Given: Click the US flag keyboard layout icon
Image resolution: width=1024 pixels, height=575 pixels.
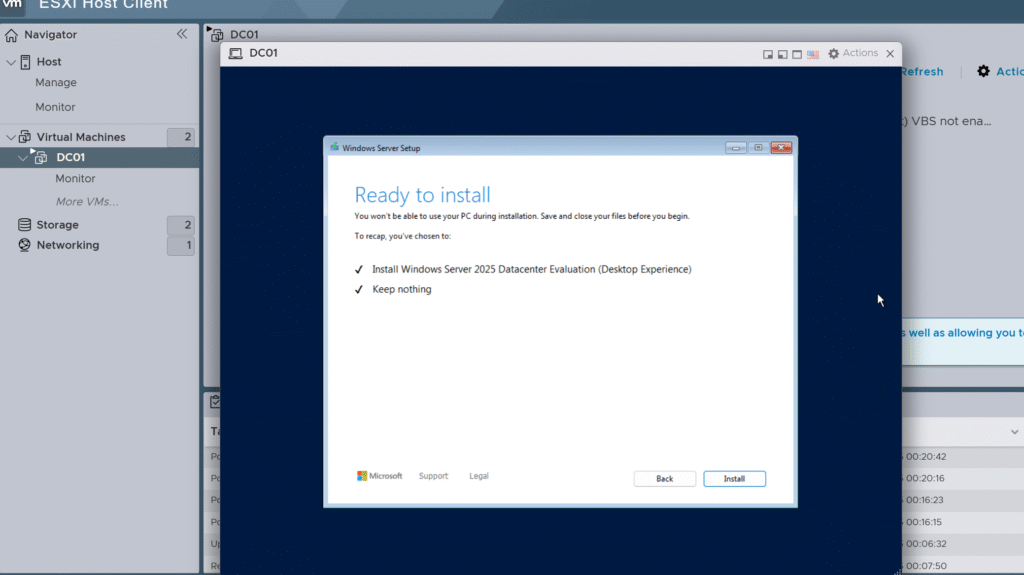Looking at the screenshot, I should [x=813, y=54].
